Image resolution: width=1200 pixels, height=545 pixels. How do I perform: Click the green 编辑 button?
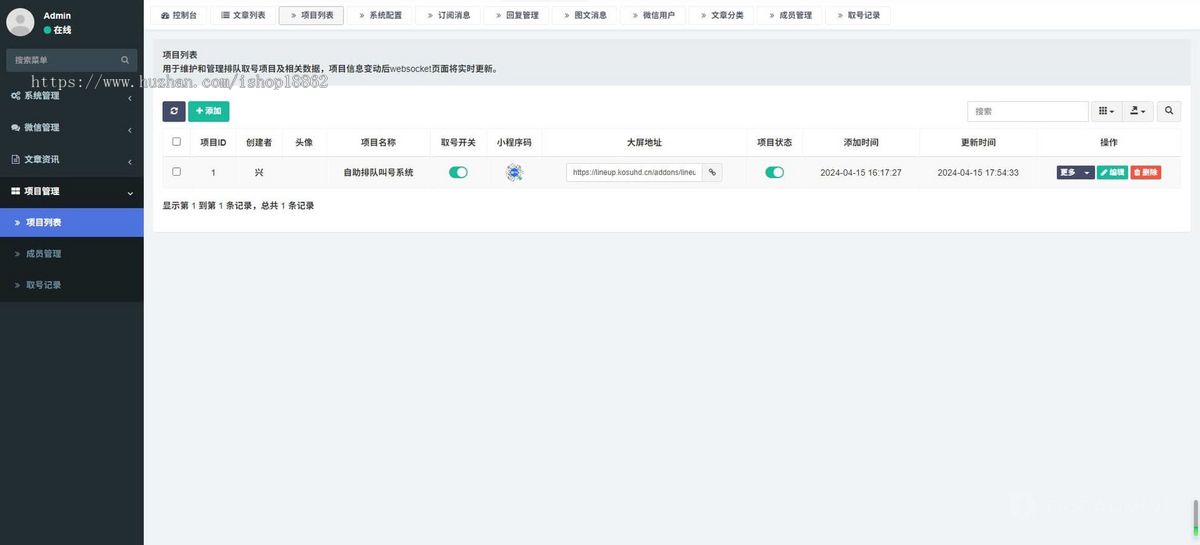pos(1112,172)
